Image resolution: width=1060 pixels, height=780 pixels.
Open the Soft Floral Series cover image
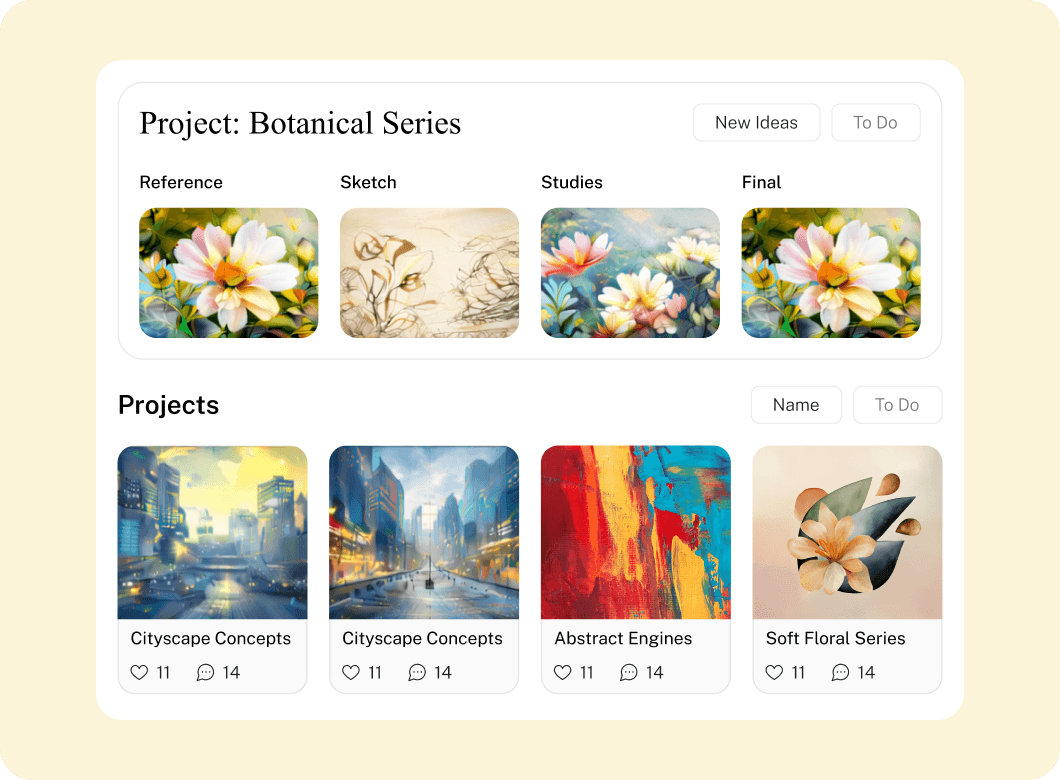click(x=847, y=532)
